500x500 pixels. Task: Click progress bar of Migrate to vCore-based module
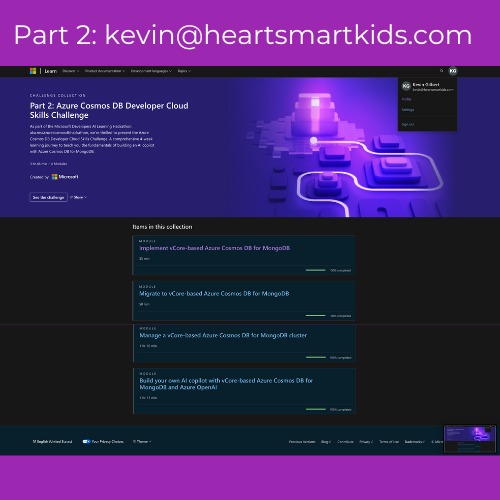coord(316,315)
